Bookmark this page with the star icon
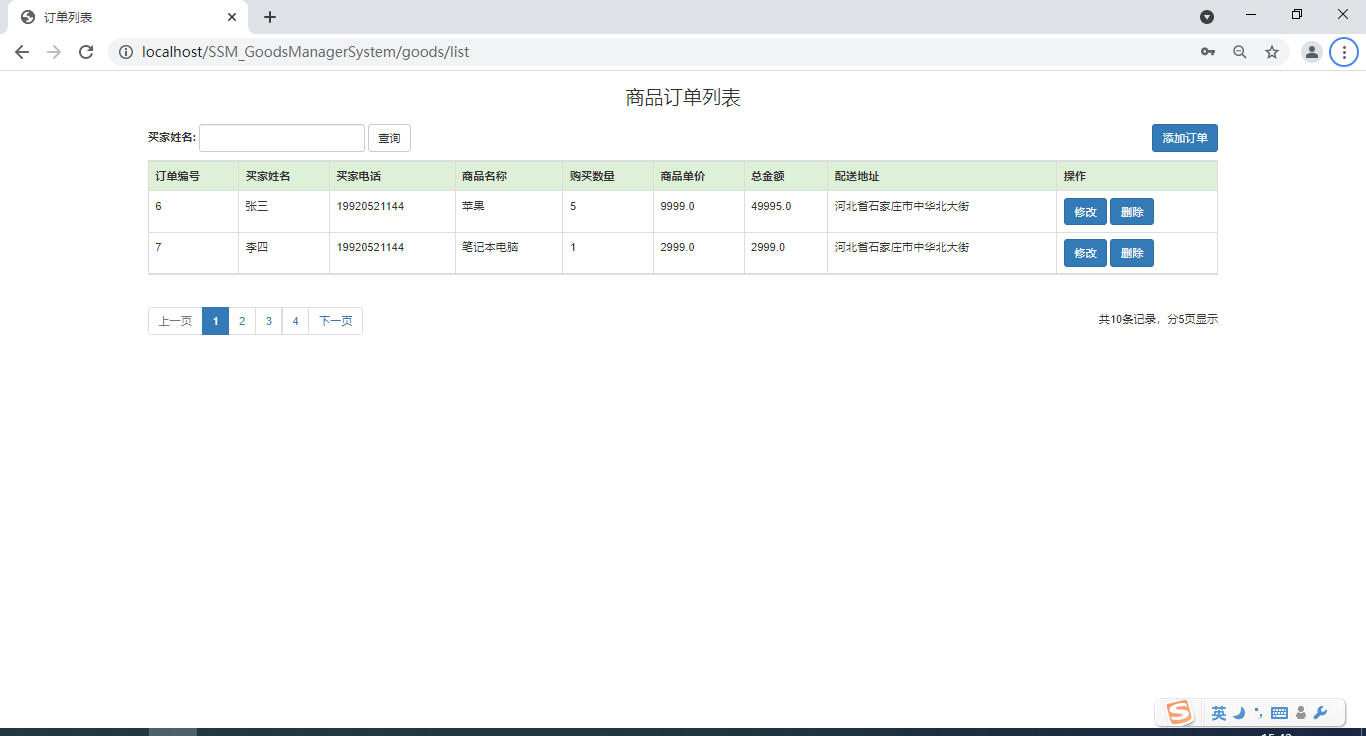1366x736 pixels. click(1272, 52)
